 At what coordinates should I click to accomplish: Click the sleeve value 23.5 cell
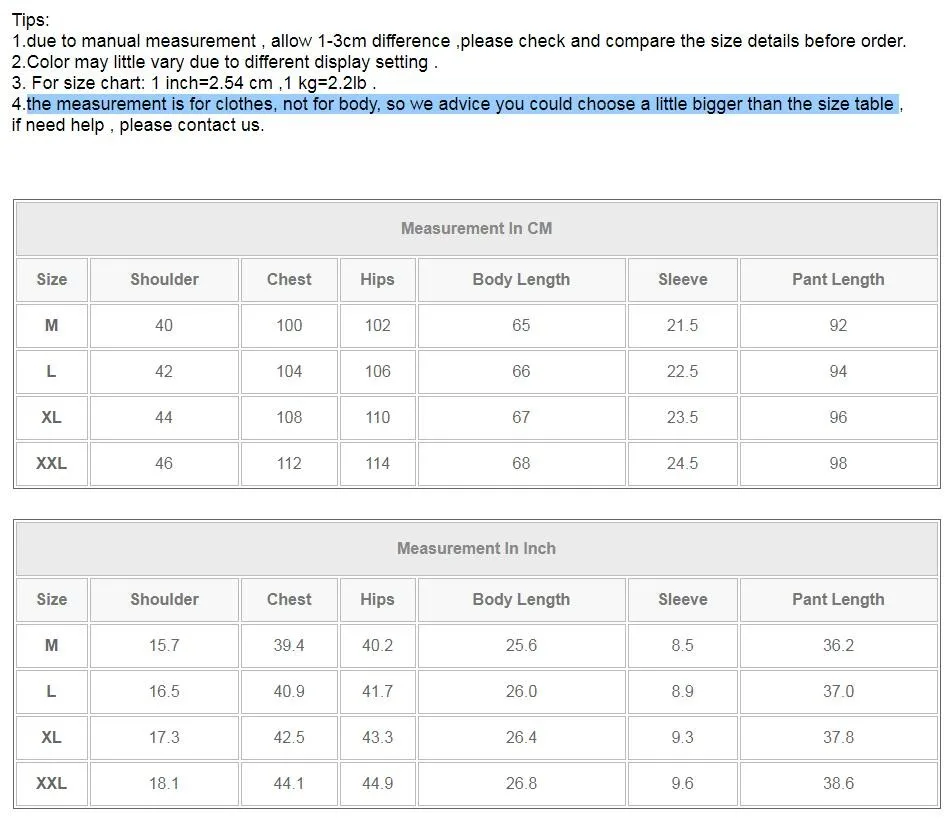tap(682, 417)
